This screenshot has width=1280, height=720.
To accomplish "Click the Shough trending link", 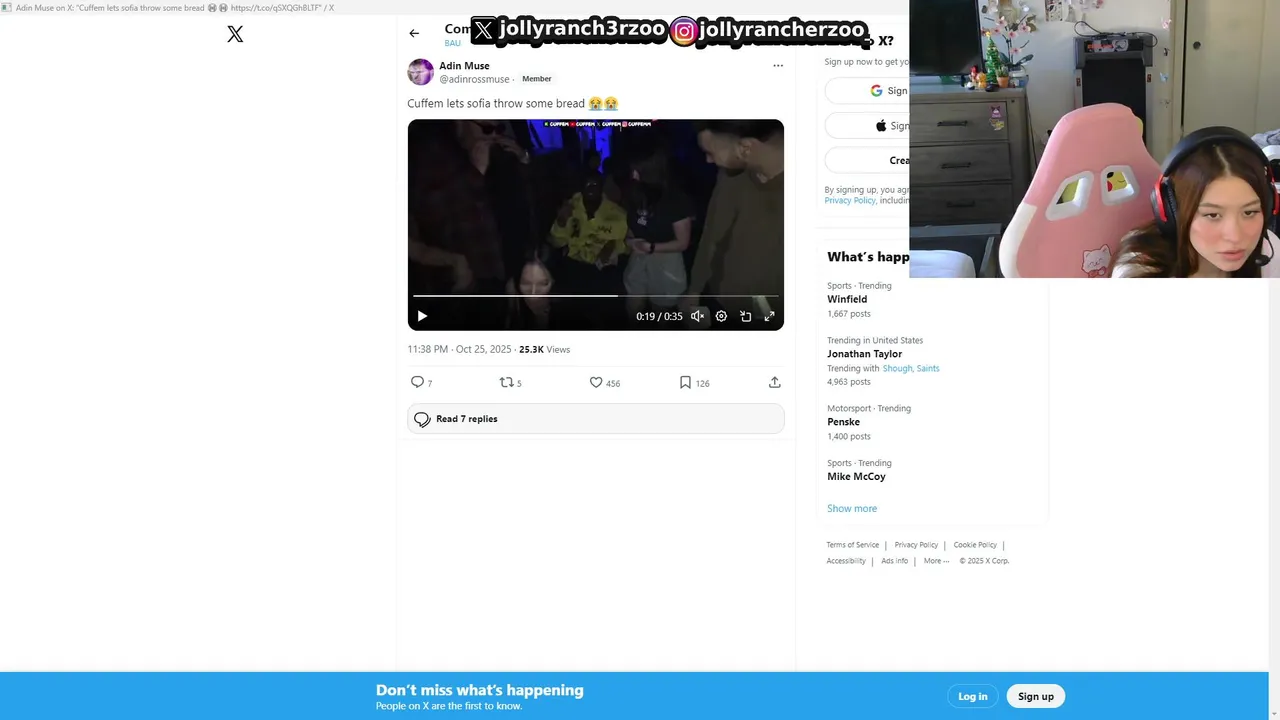I will (x=897, y=368).
